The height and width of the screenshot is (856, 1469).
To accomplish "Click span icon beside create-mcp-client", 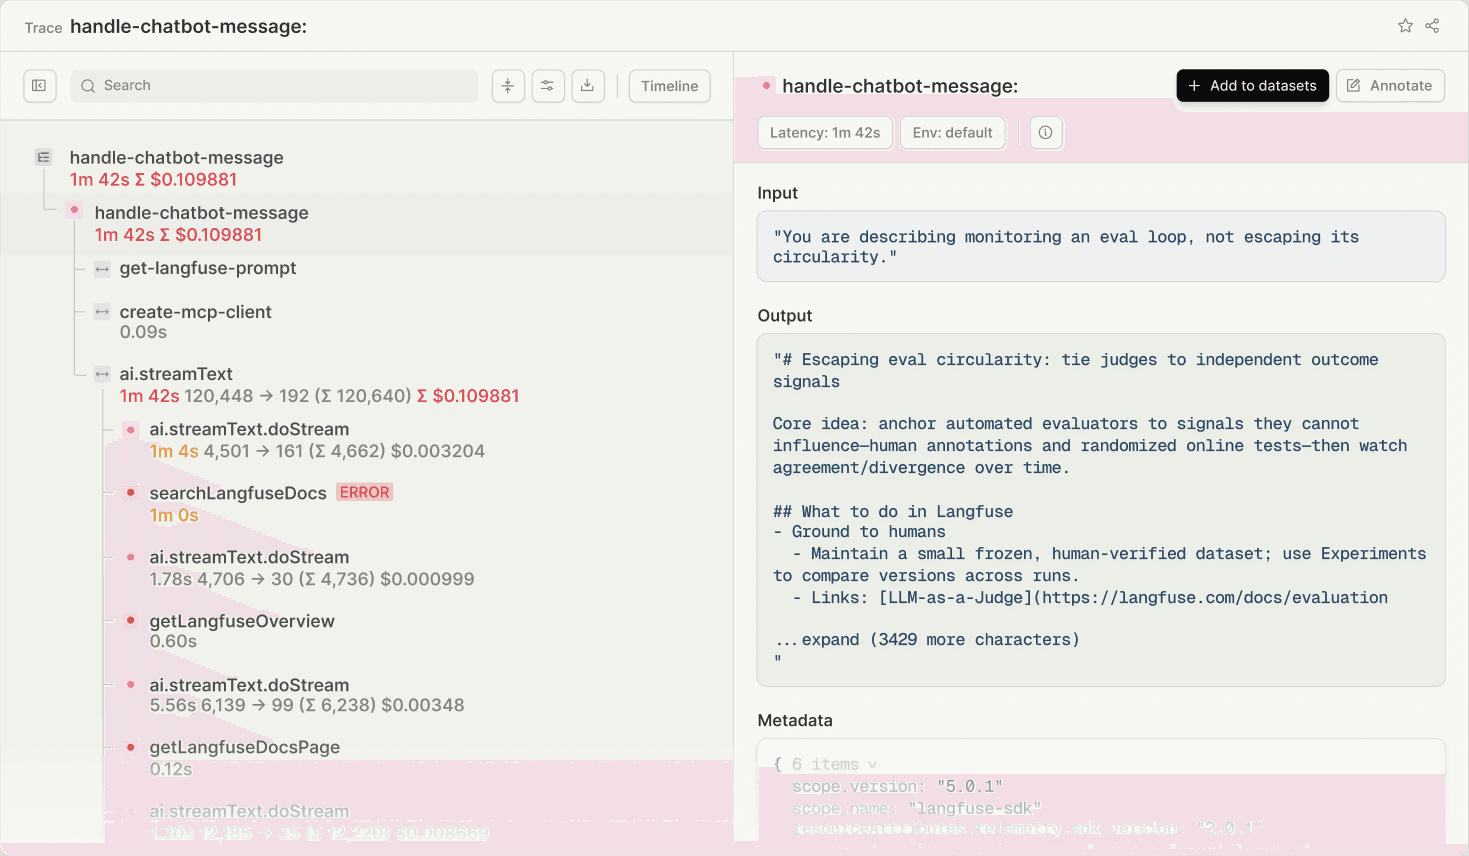I will (102, 312).
